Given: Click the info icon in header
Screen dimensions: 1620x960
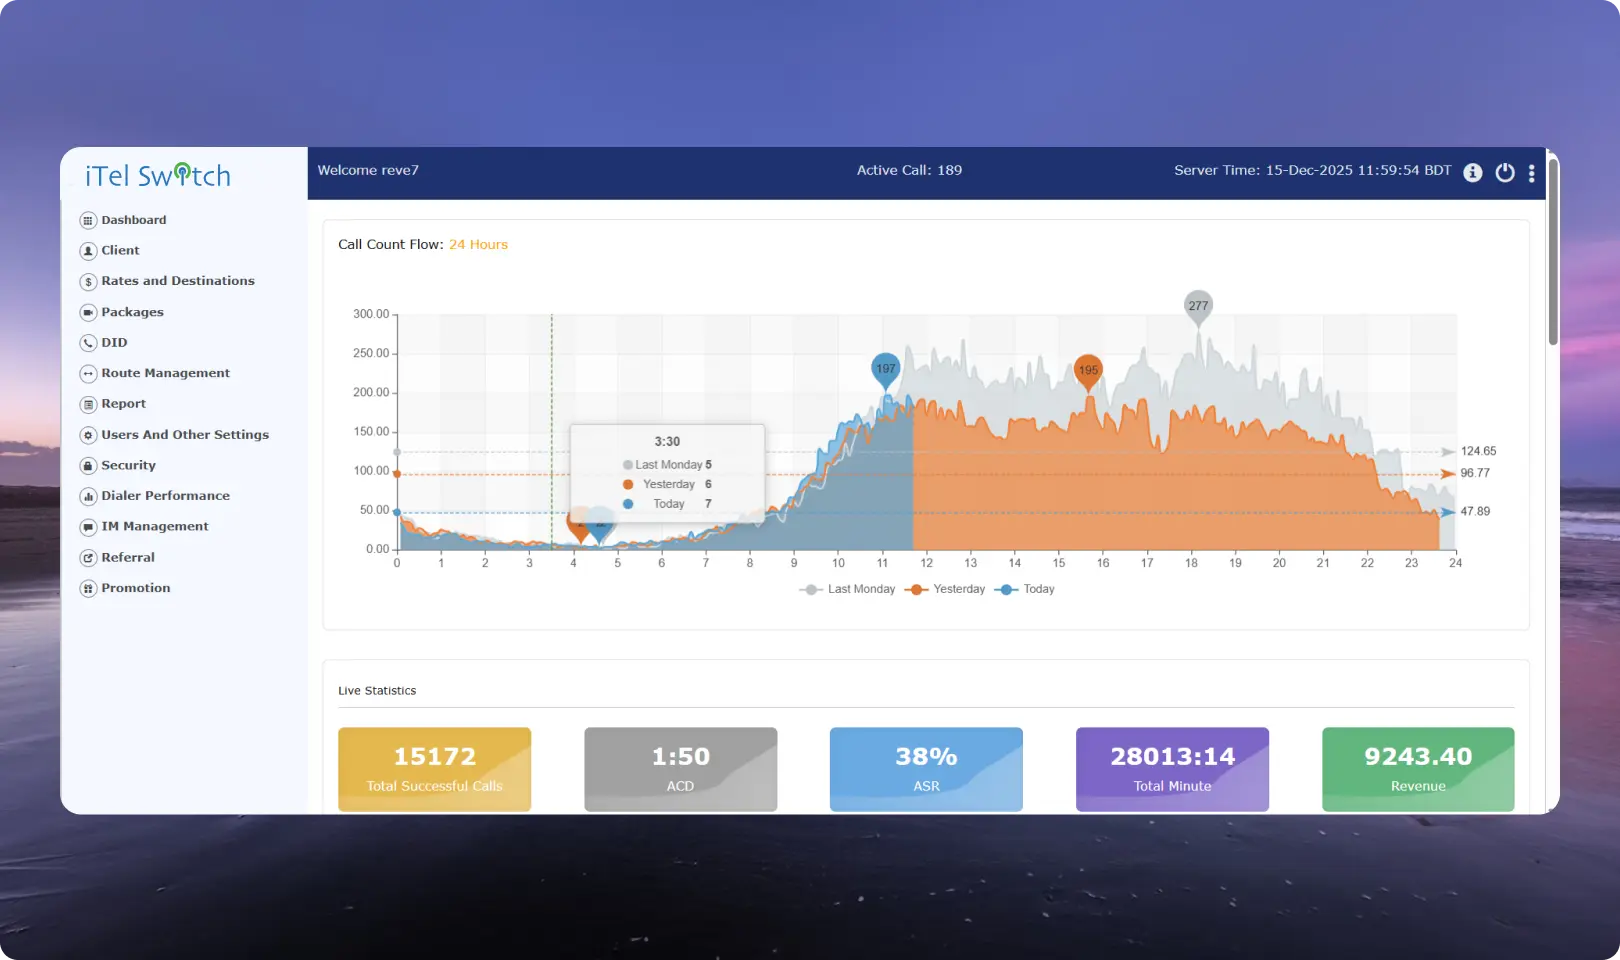Looking at the screenshot, I should pos(1472,172).
